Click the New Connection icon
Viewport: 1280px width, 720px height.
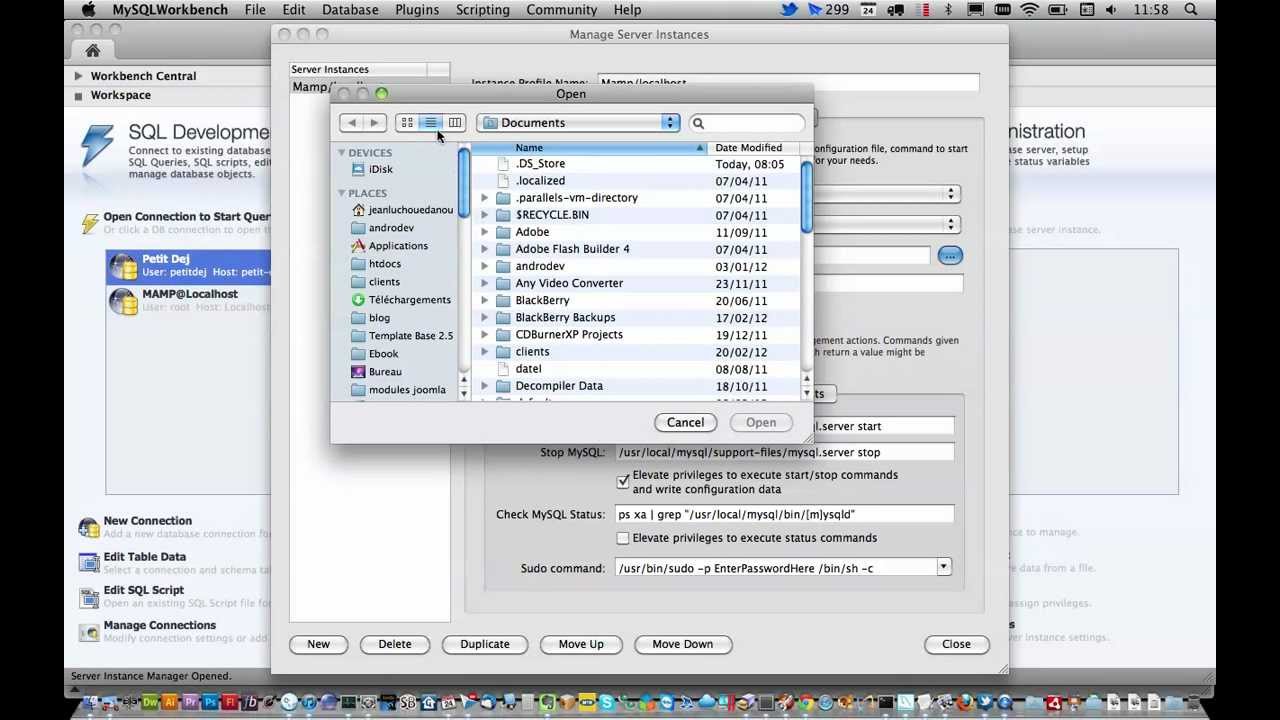89,527
